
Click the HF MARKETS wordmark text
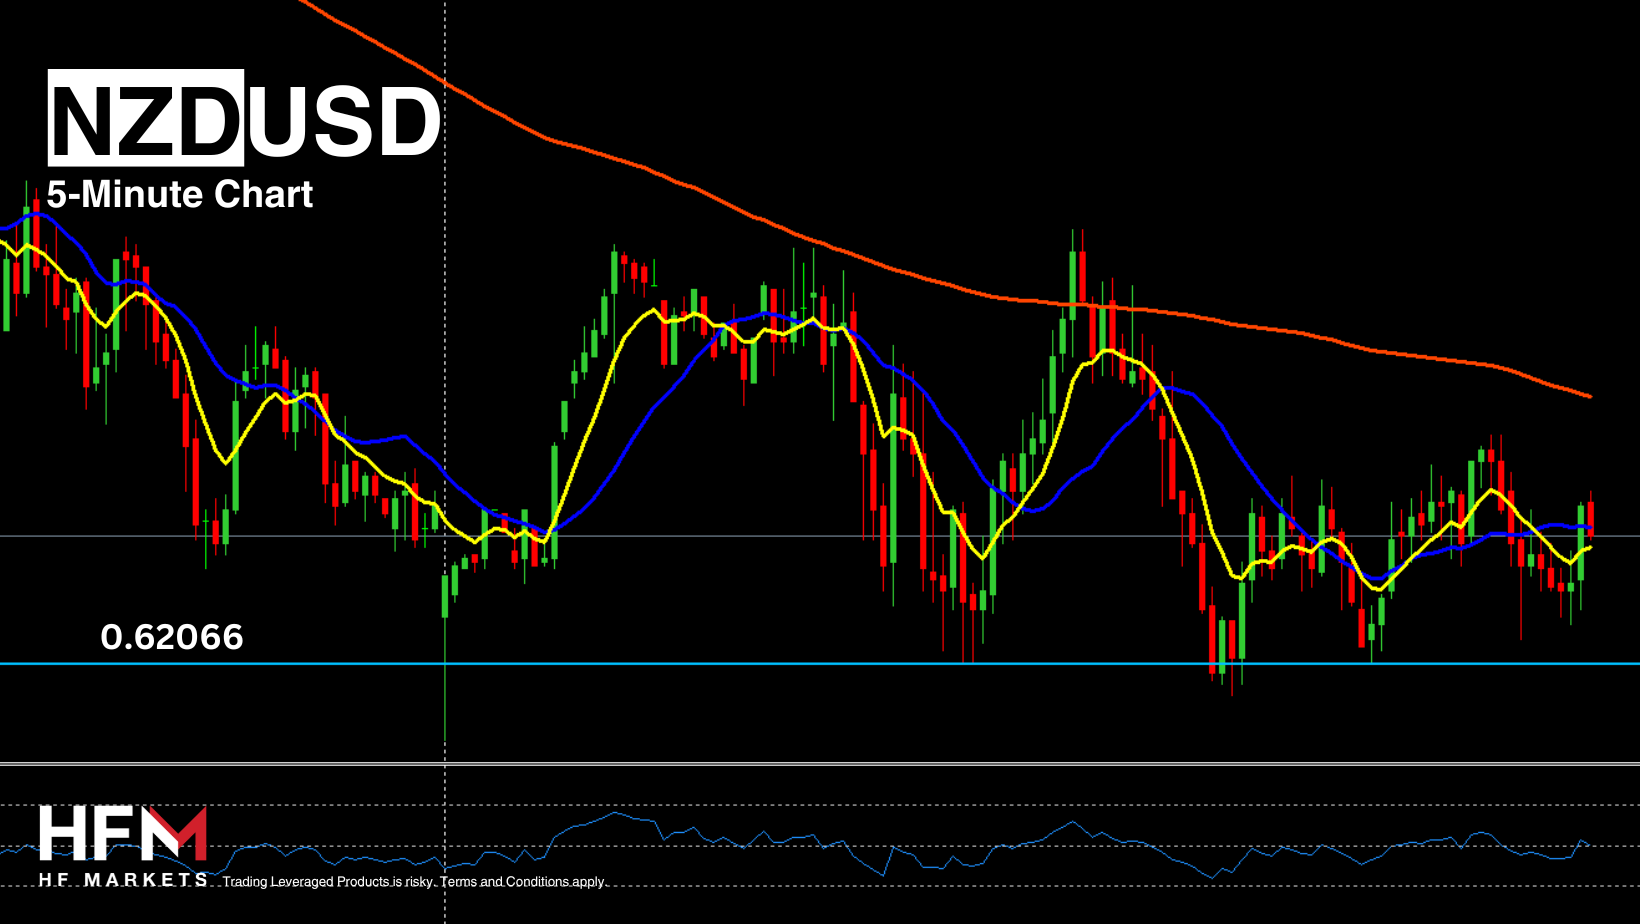coord(123,880)
